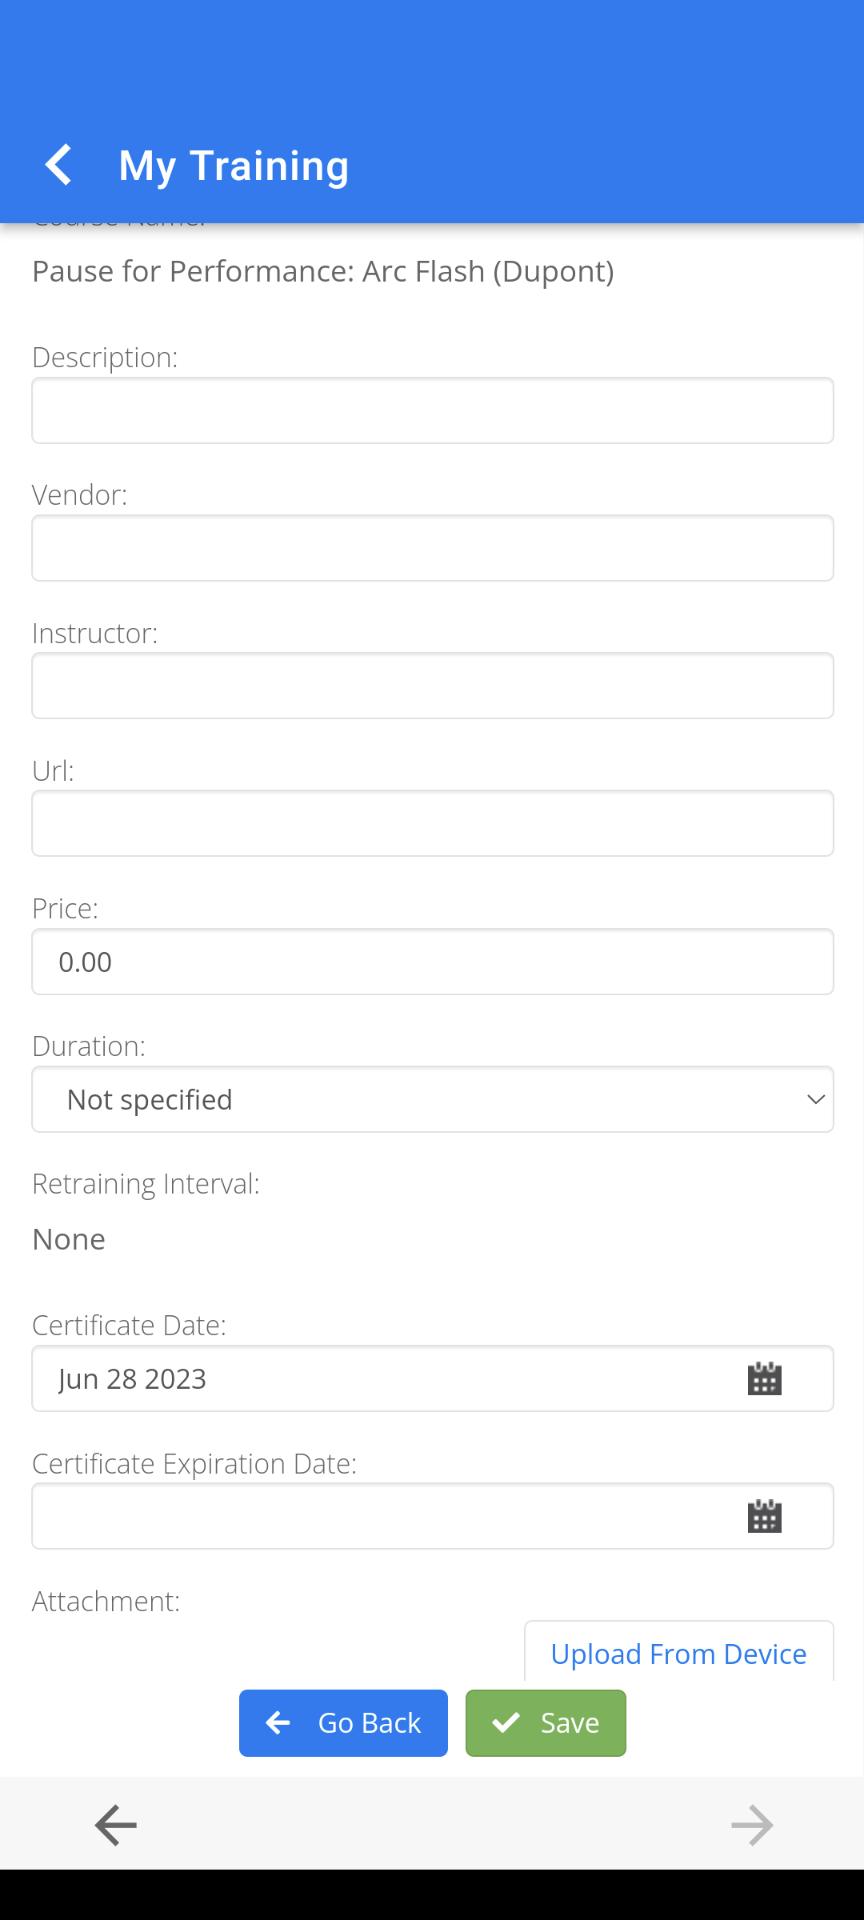Open the Not specified duration selector
The image size is (864, 1920).
pyautogui.click(x=433, y=1099)
